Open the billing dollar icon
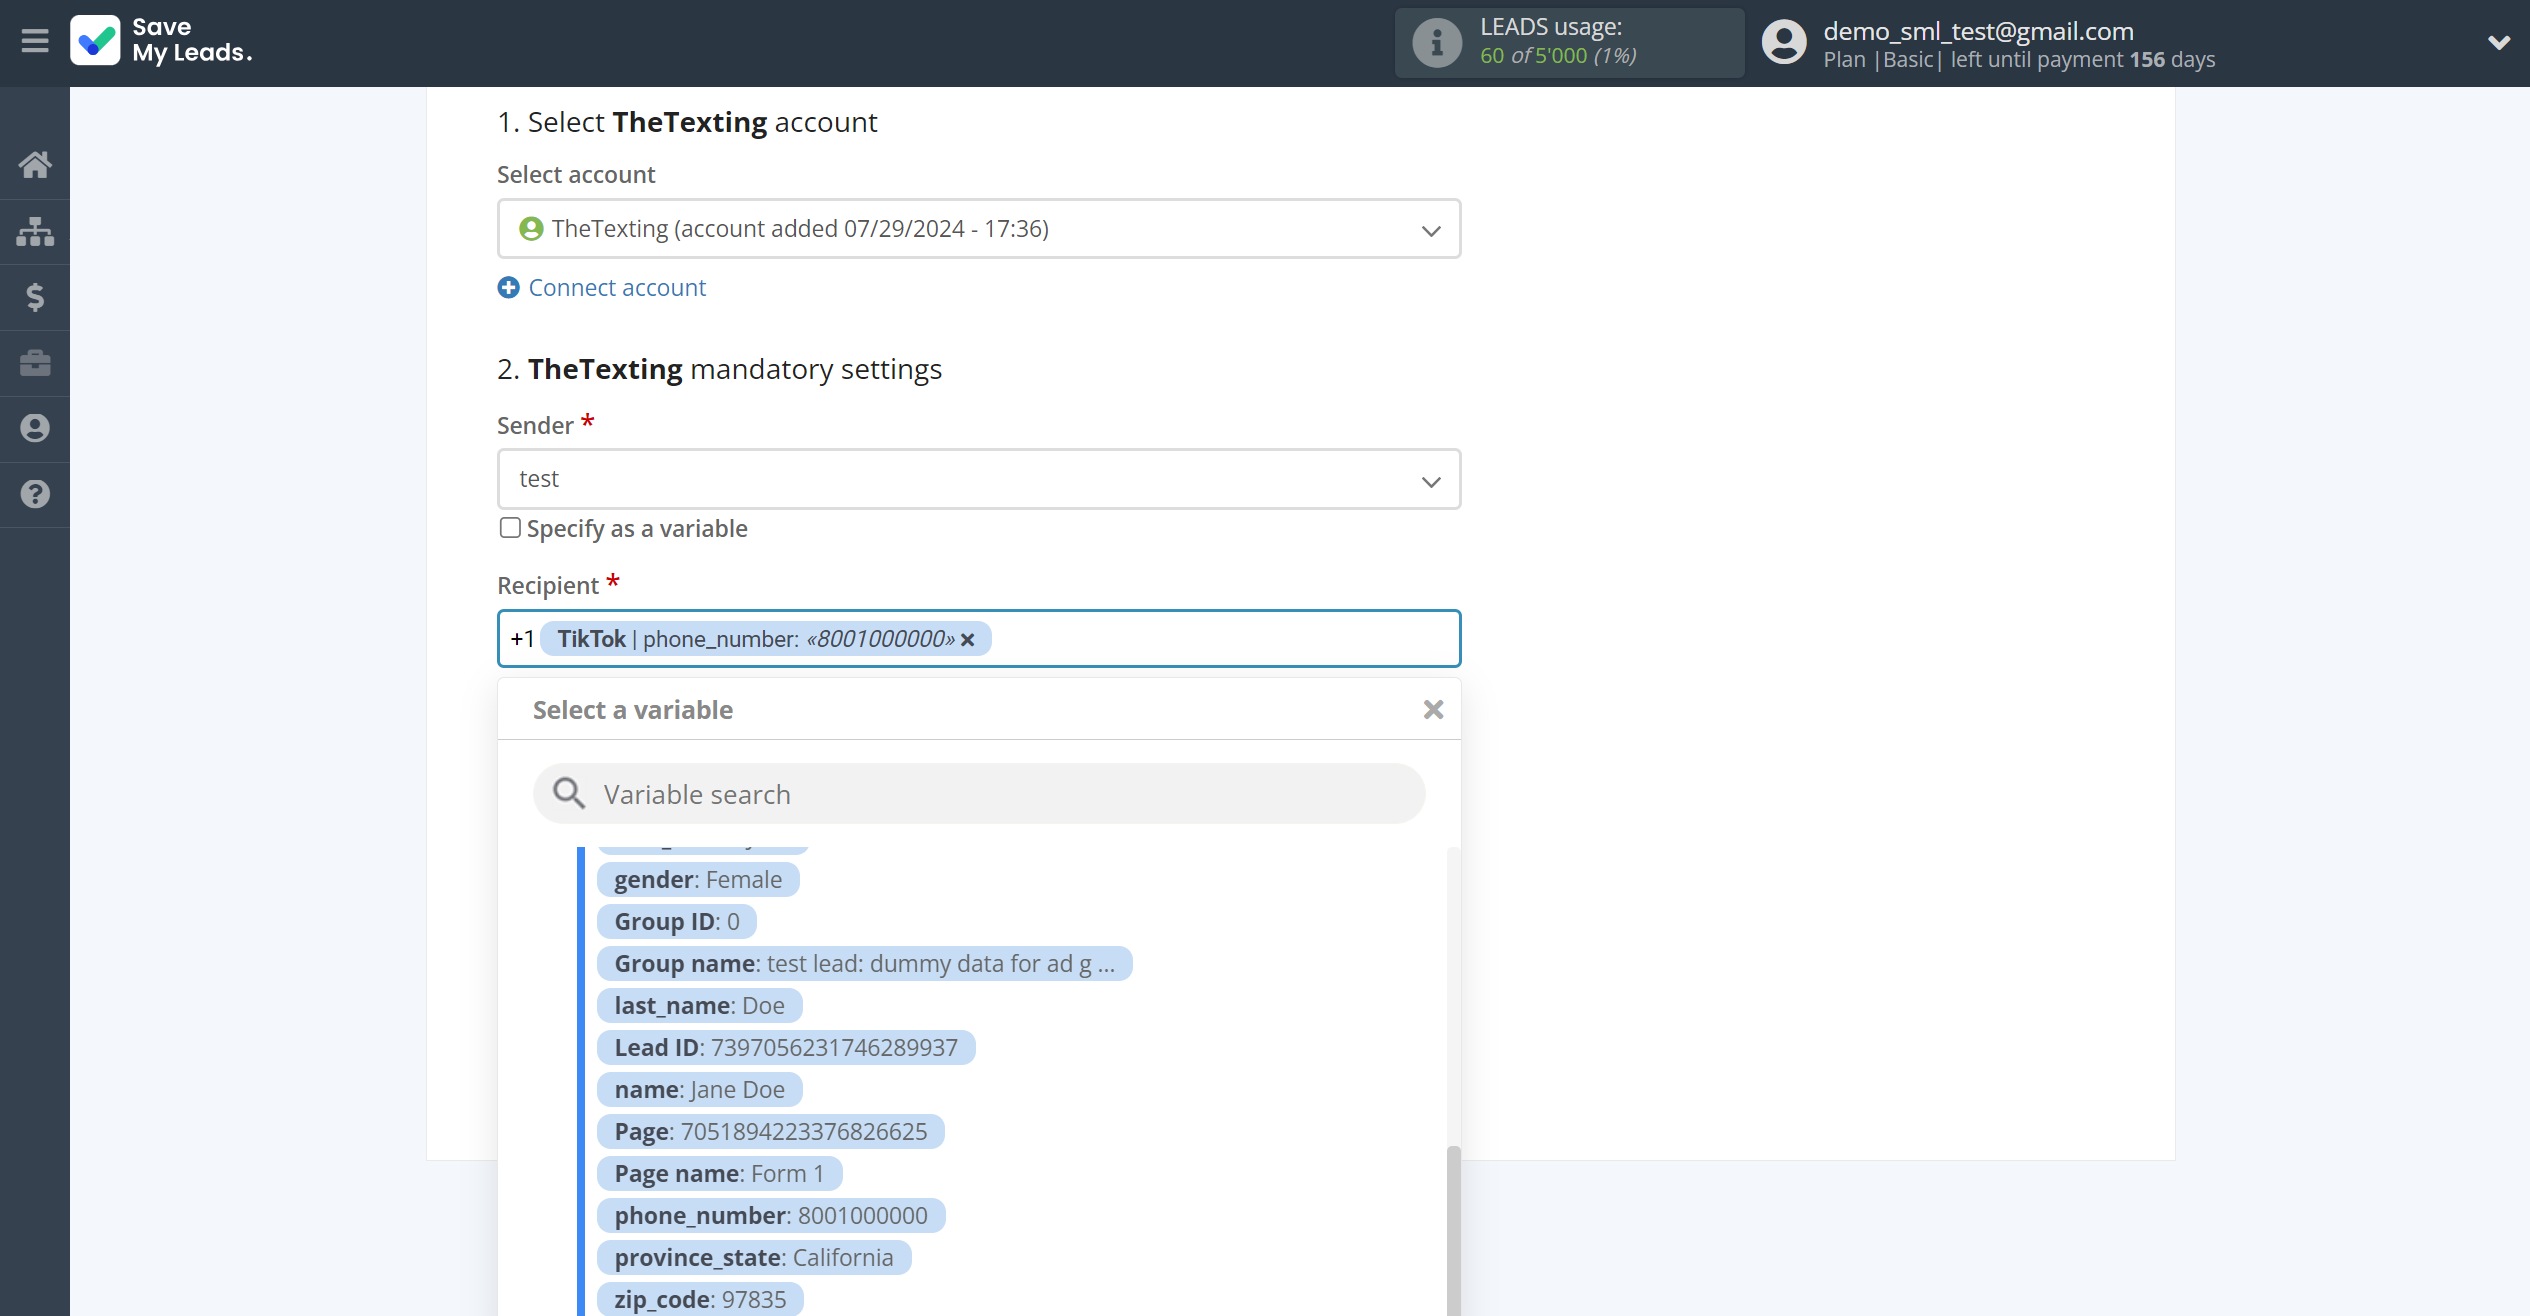This screenshot has width=2530, height=1316. click(35, 297)
